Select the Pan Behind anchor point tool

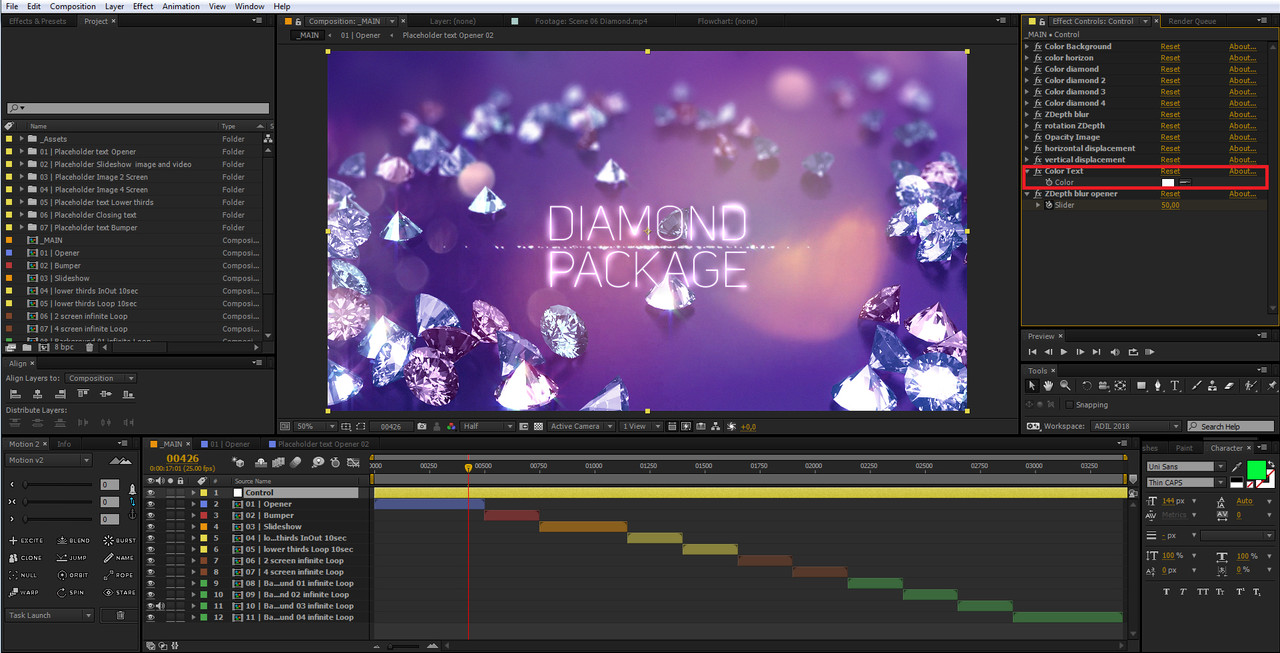(1120, 385)
